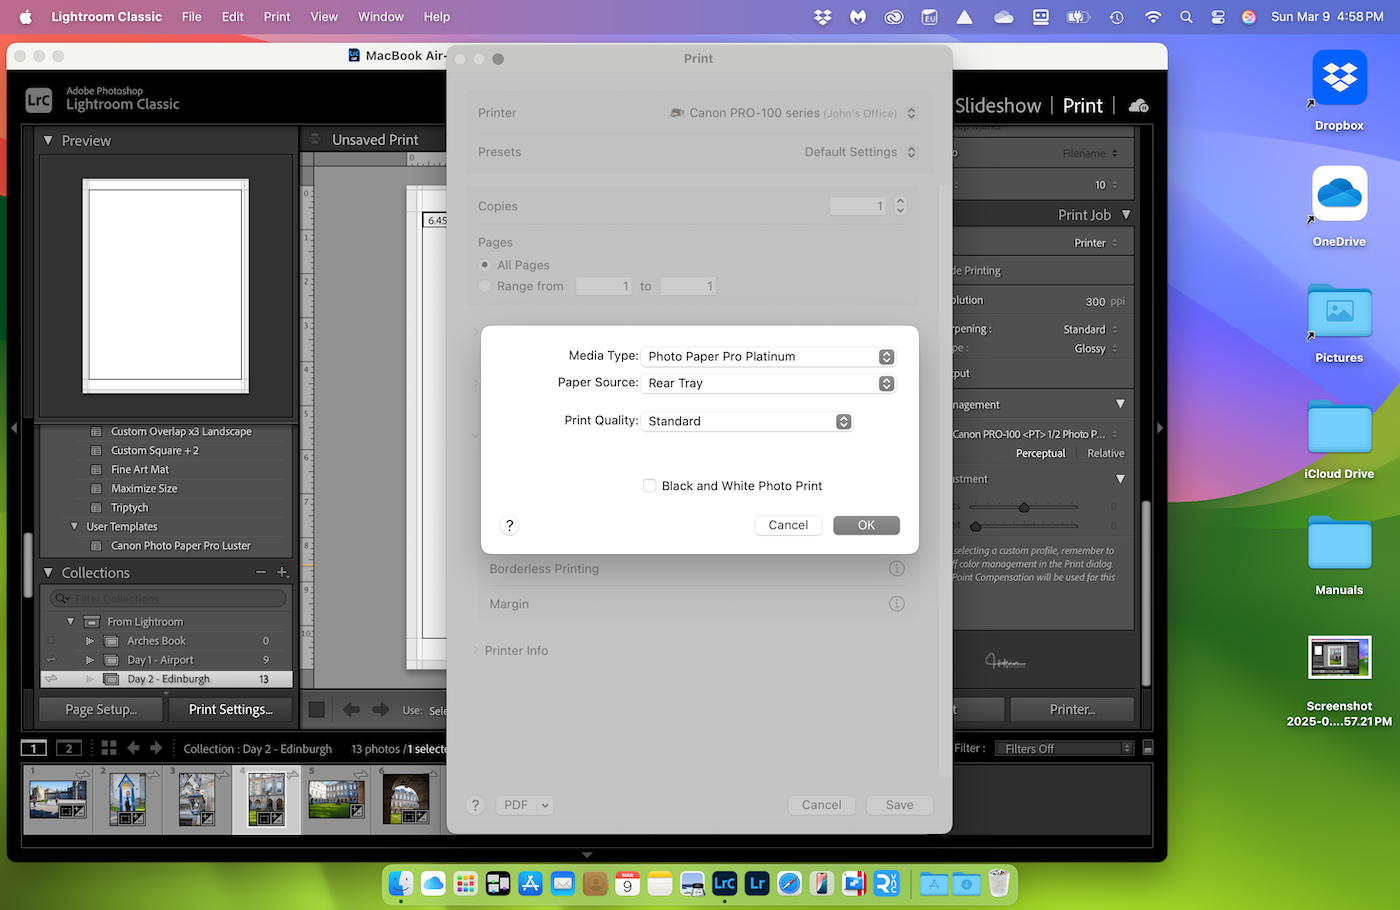Screen dimensions: 1400x910
Task: Open Safari from the Dock
Action: click(x=789, y=883)
